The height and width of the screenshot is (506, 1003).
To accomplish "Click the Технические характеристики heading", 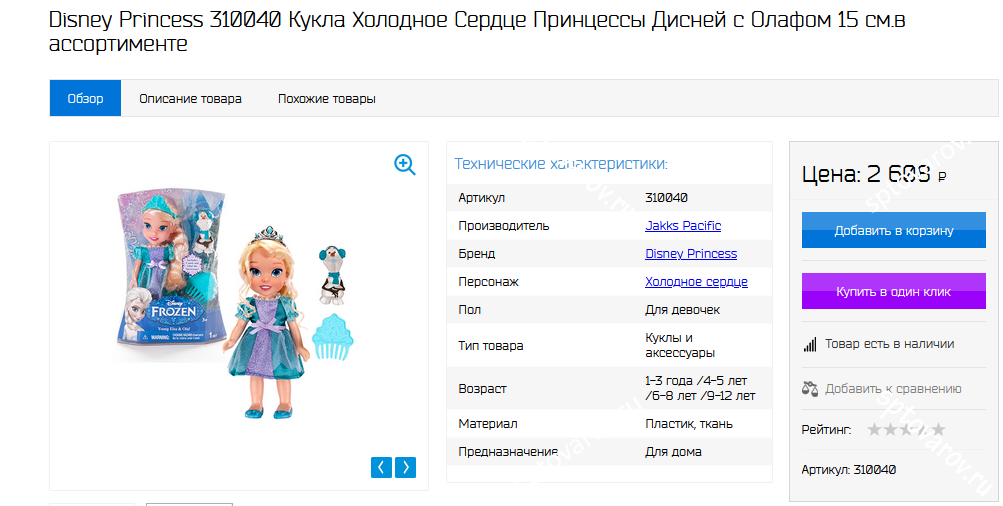I will coord(561,164).
